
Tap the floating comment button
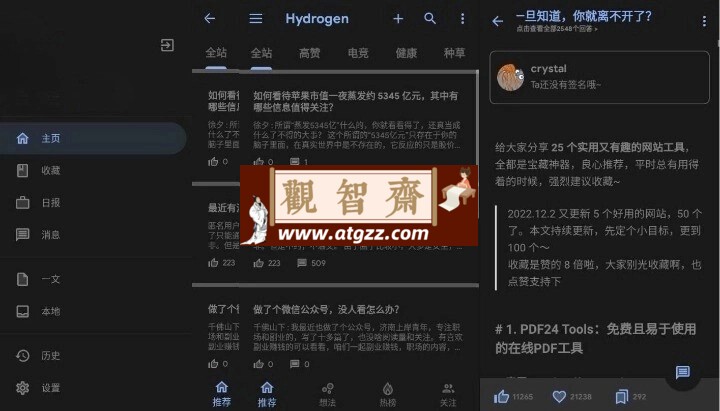coord(682,372)
